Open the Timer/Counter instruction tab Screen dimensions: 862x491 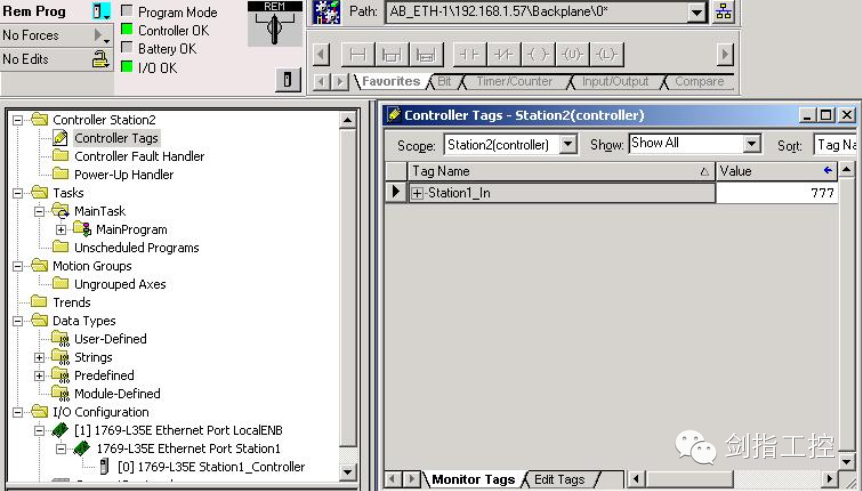click(514, 82)
